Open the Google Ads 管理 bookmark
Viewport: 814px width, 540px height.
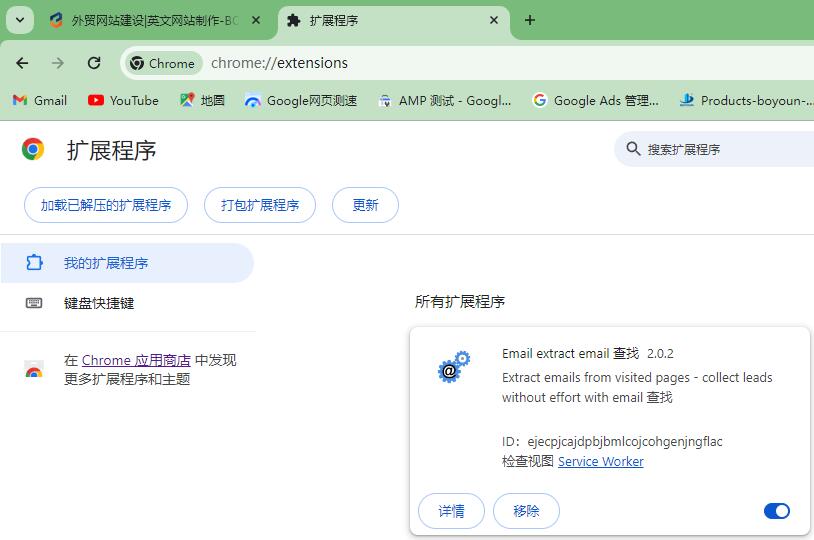click(596, 100)
